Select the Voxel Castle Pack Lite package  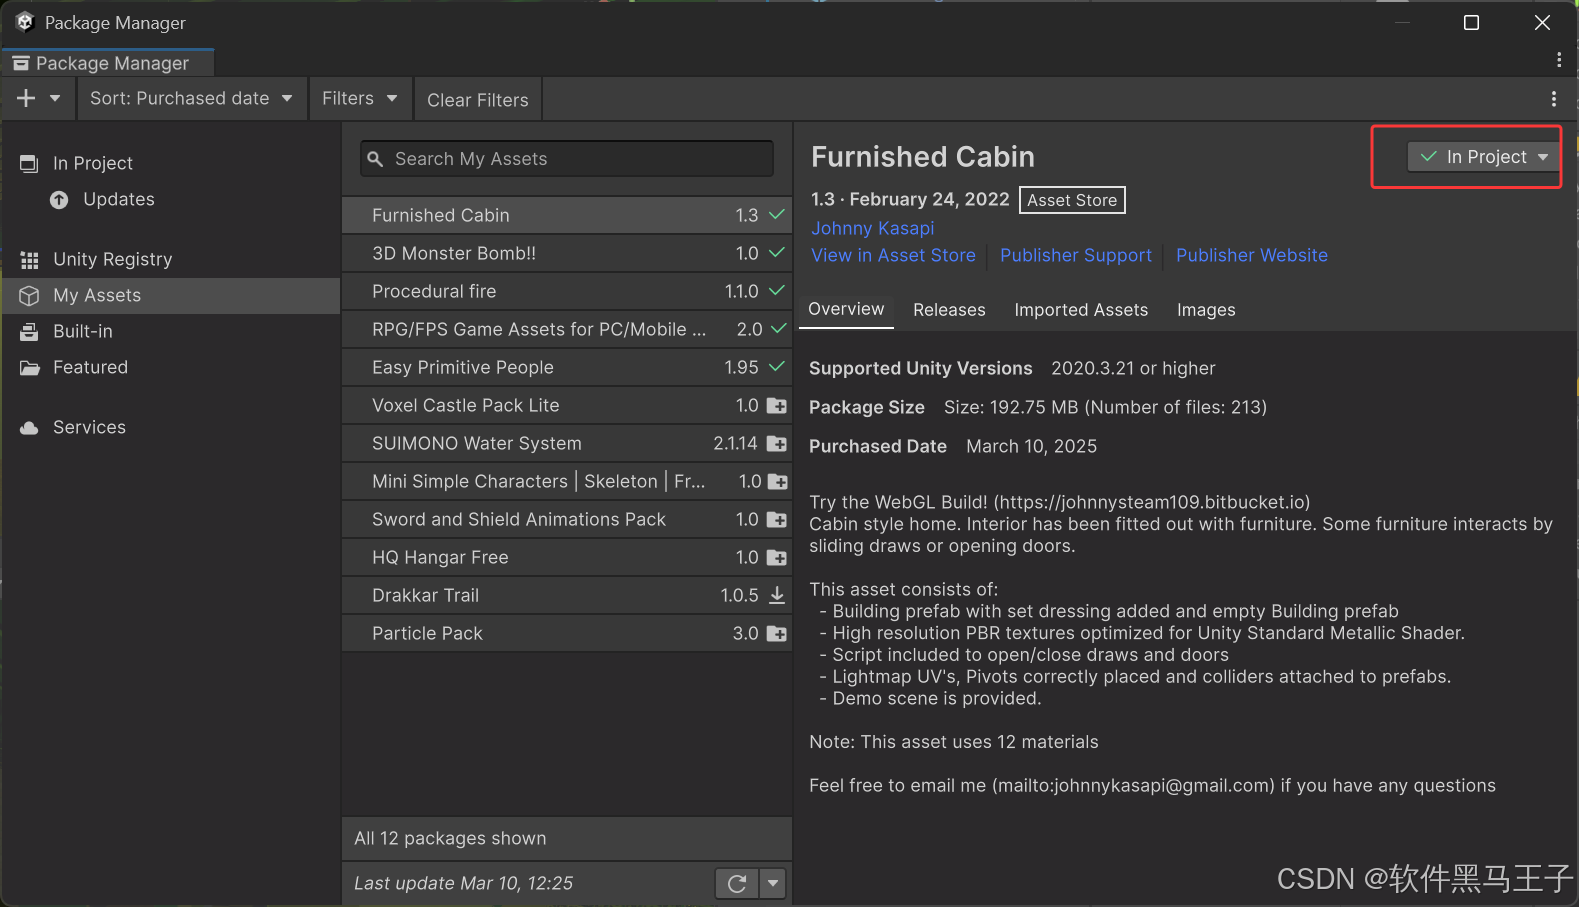(x=567, y=405)
